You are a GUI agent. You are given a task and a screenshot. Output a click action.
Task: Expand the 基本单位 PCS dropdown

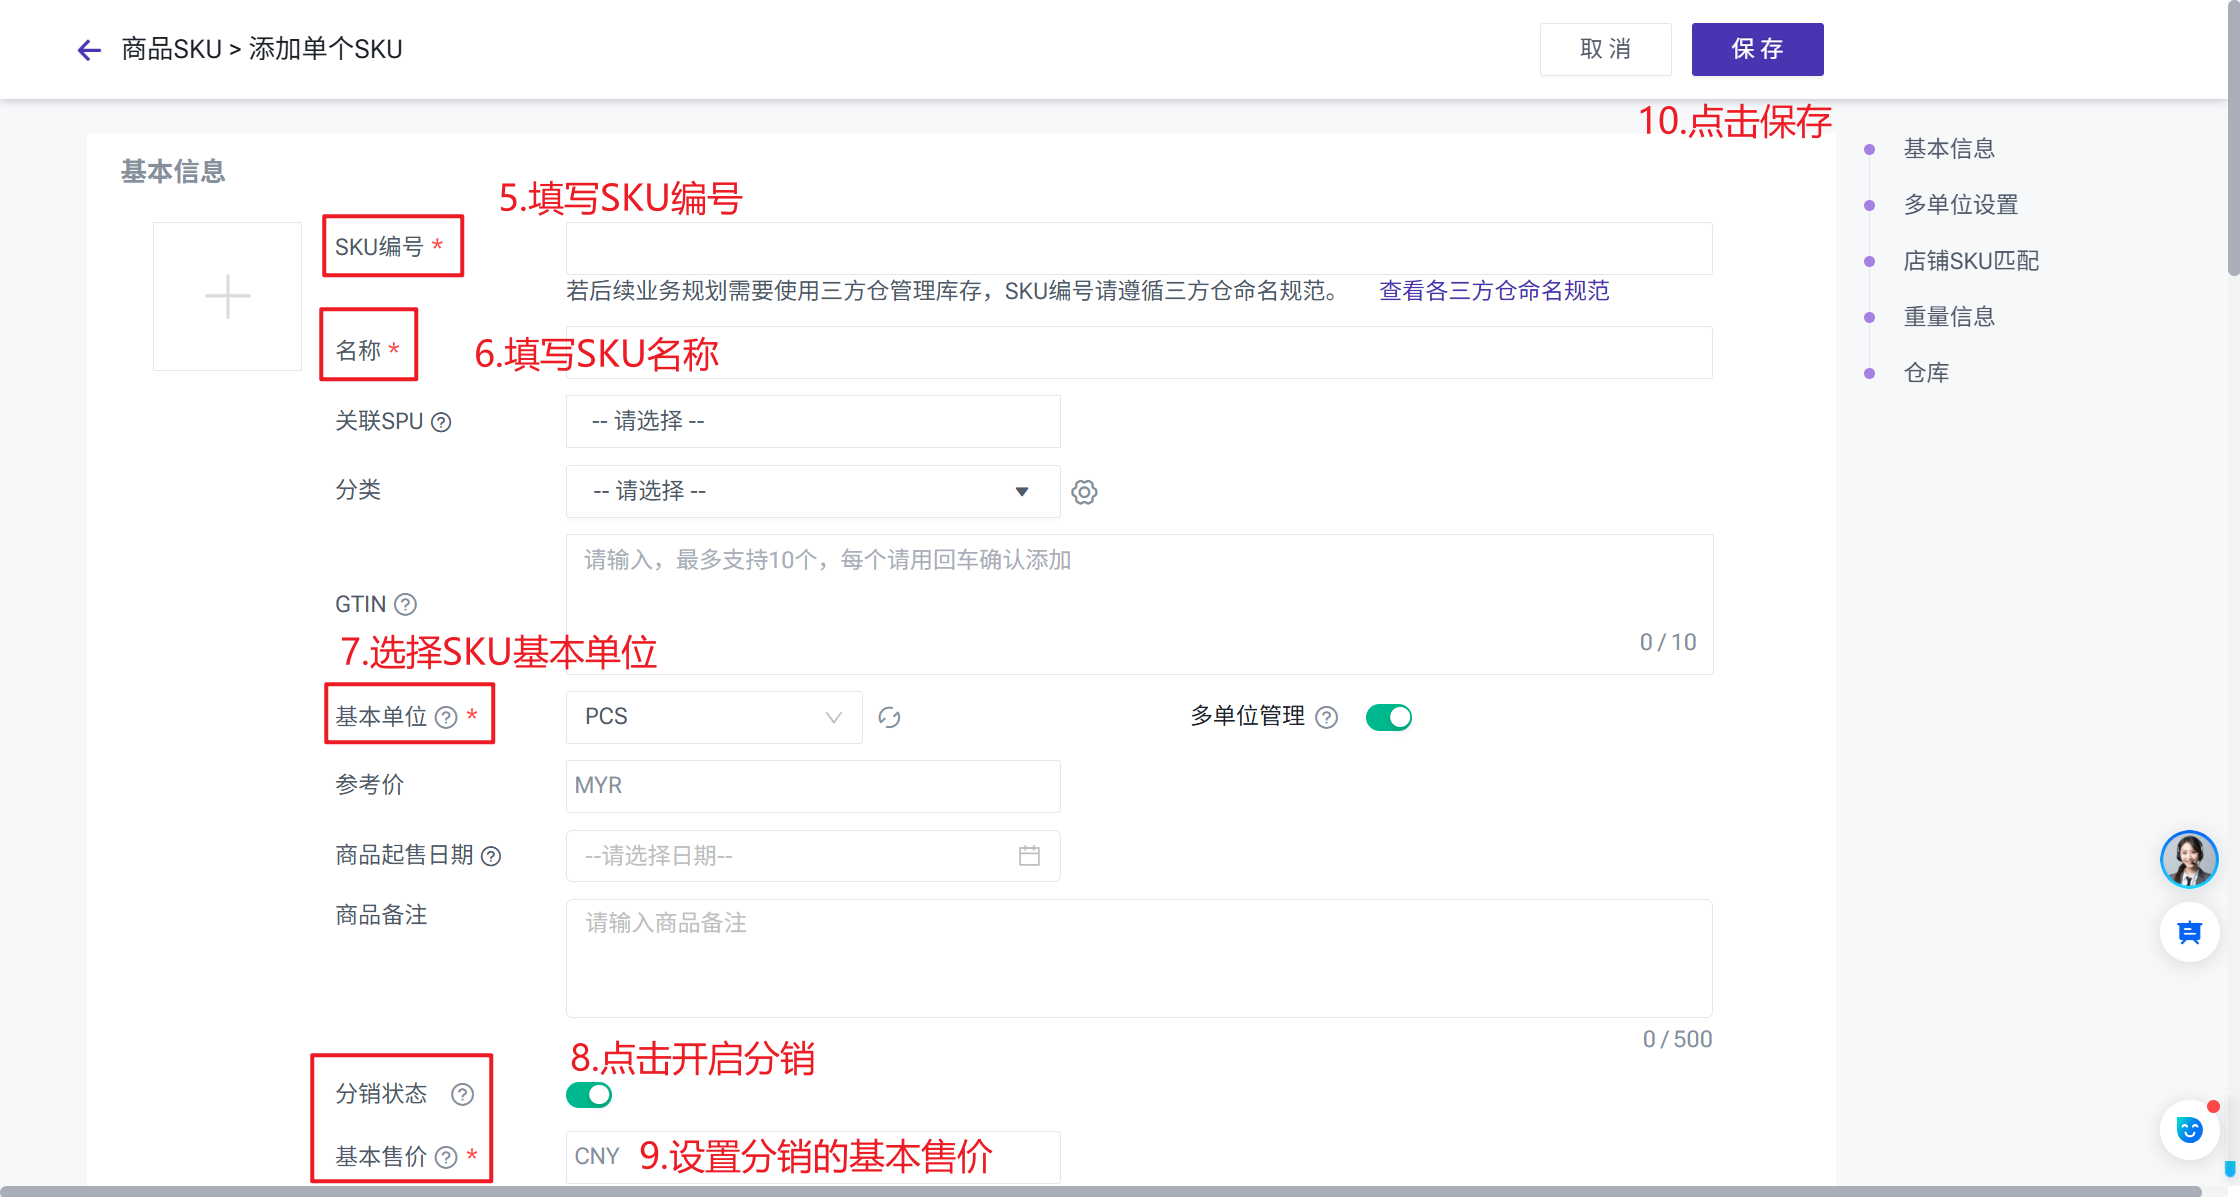713,717
